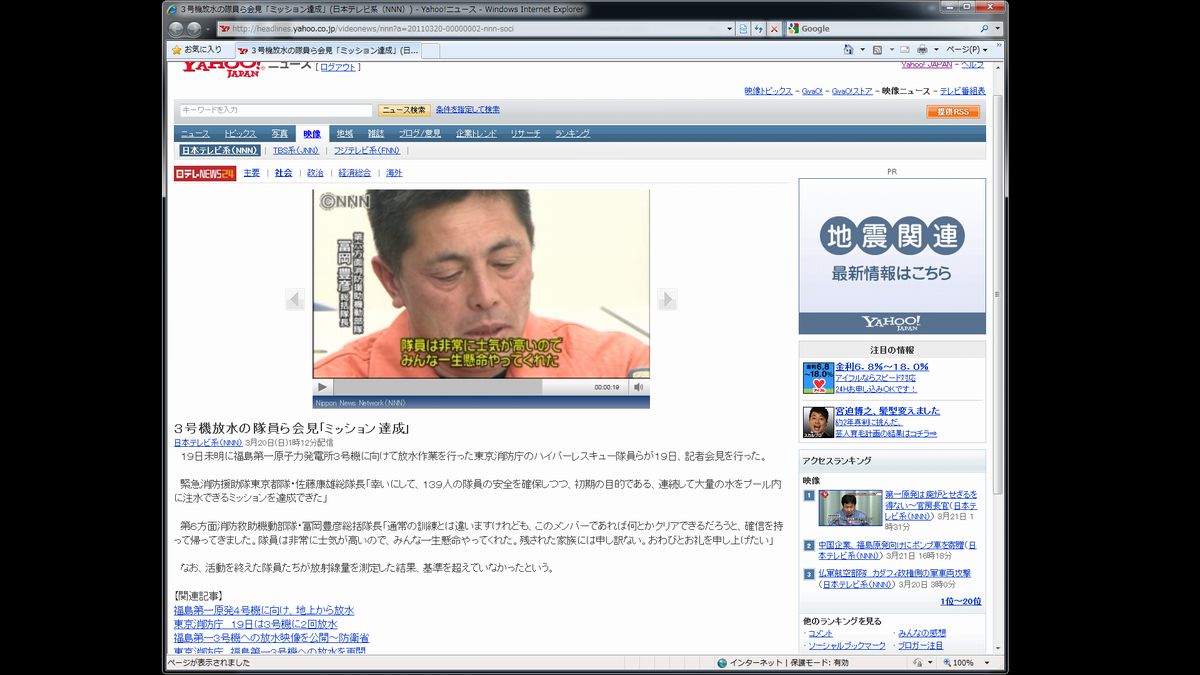
Task: Click the 日テレNEWS24 logo
Action: click(205, 173)
